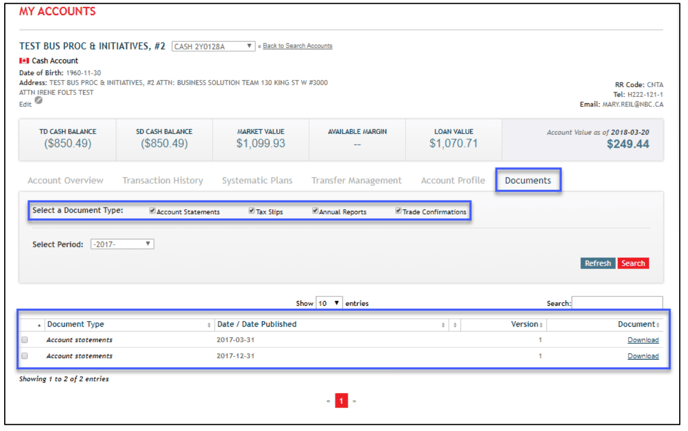
Task: Toggle the Tax Slips checkbox
Action: coord(252,211)
